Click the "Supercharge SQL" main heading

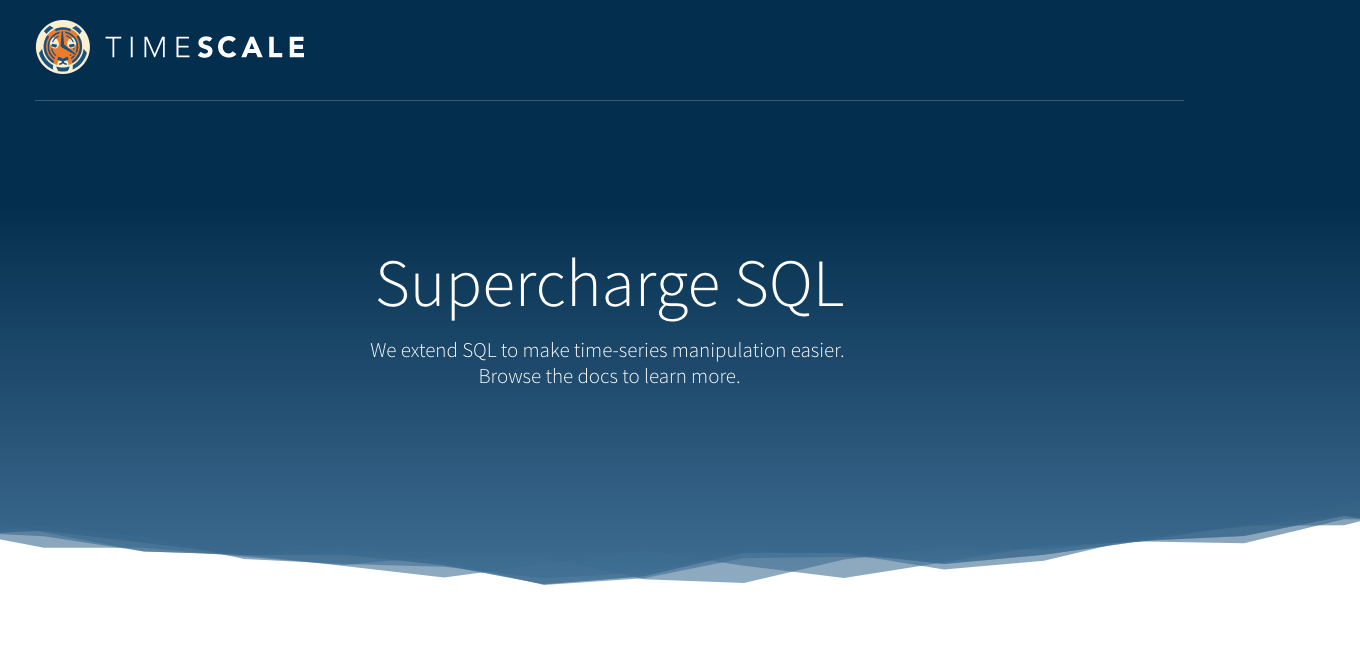click(609, 284)
